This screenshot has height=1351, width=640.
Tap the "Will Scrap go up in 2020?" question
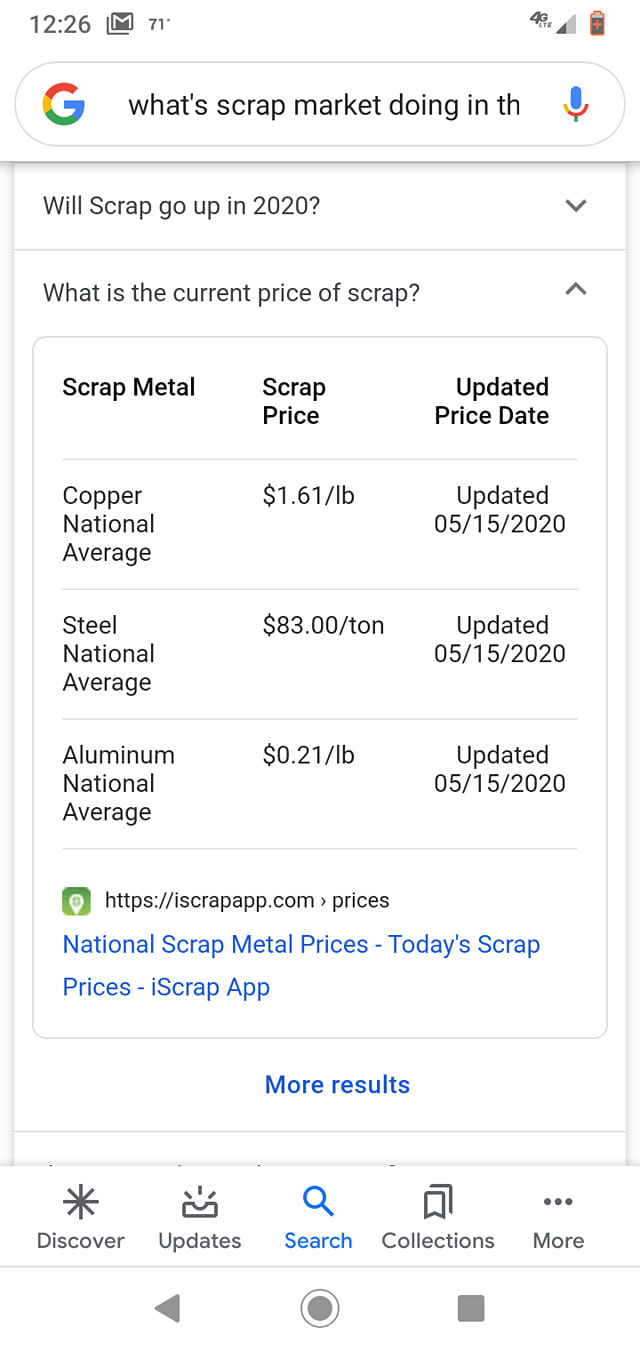(182, 206)
